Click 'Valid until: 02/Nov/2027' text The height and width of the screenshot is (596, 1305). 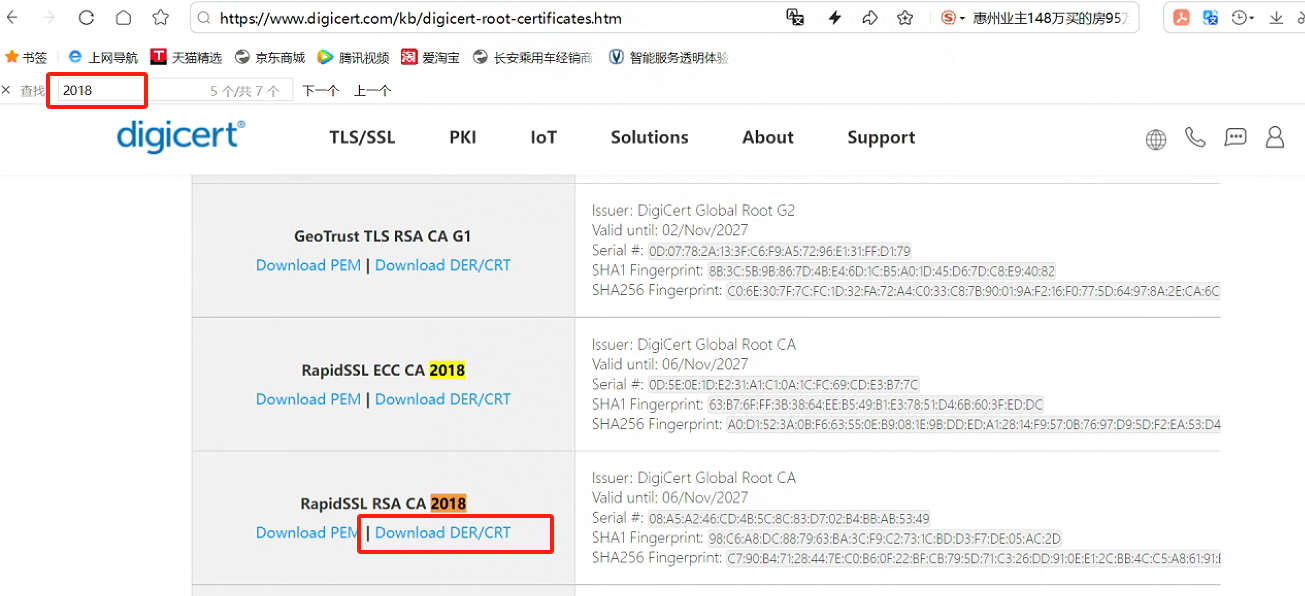(670, 230)
